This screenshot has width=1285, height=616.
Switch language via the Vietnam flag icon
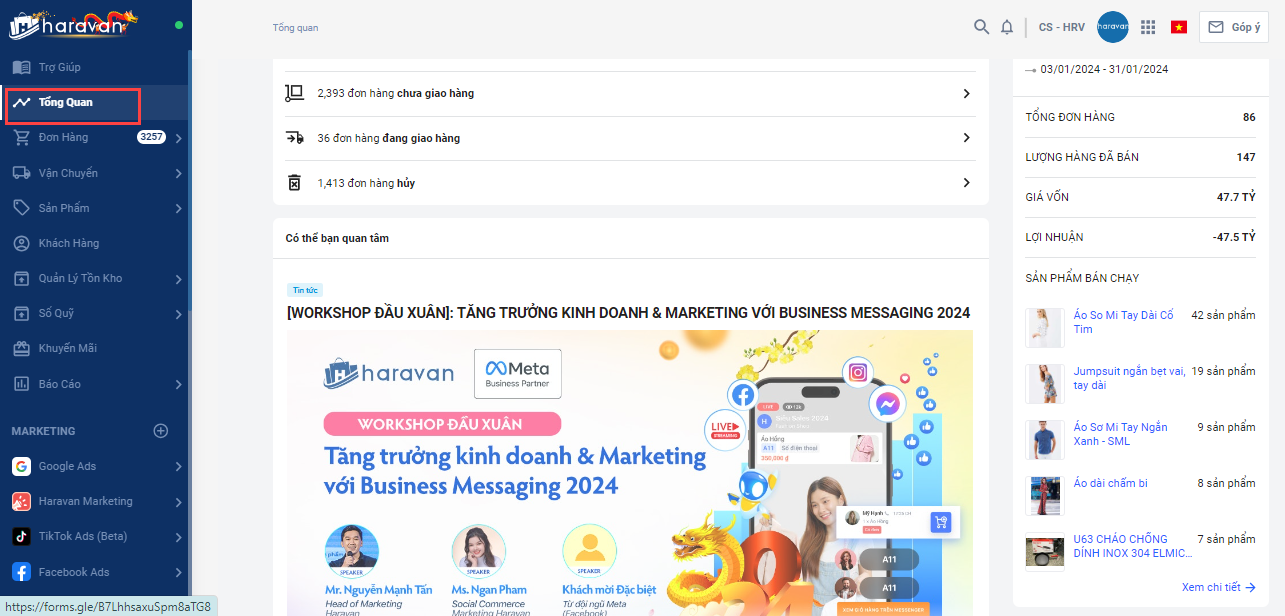1179,27
